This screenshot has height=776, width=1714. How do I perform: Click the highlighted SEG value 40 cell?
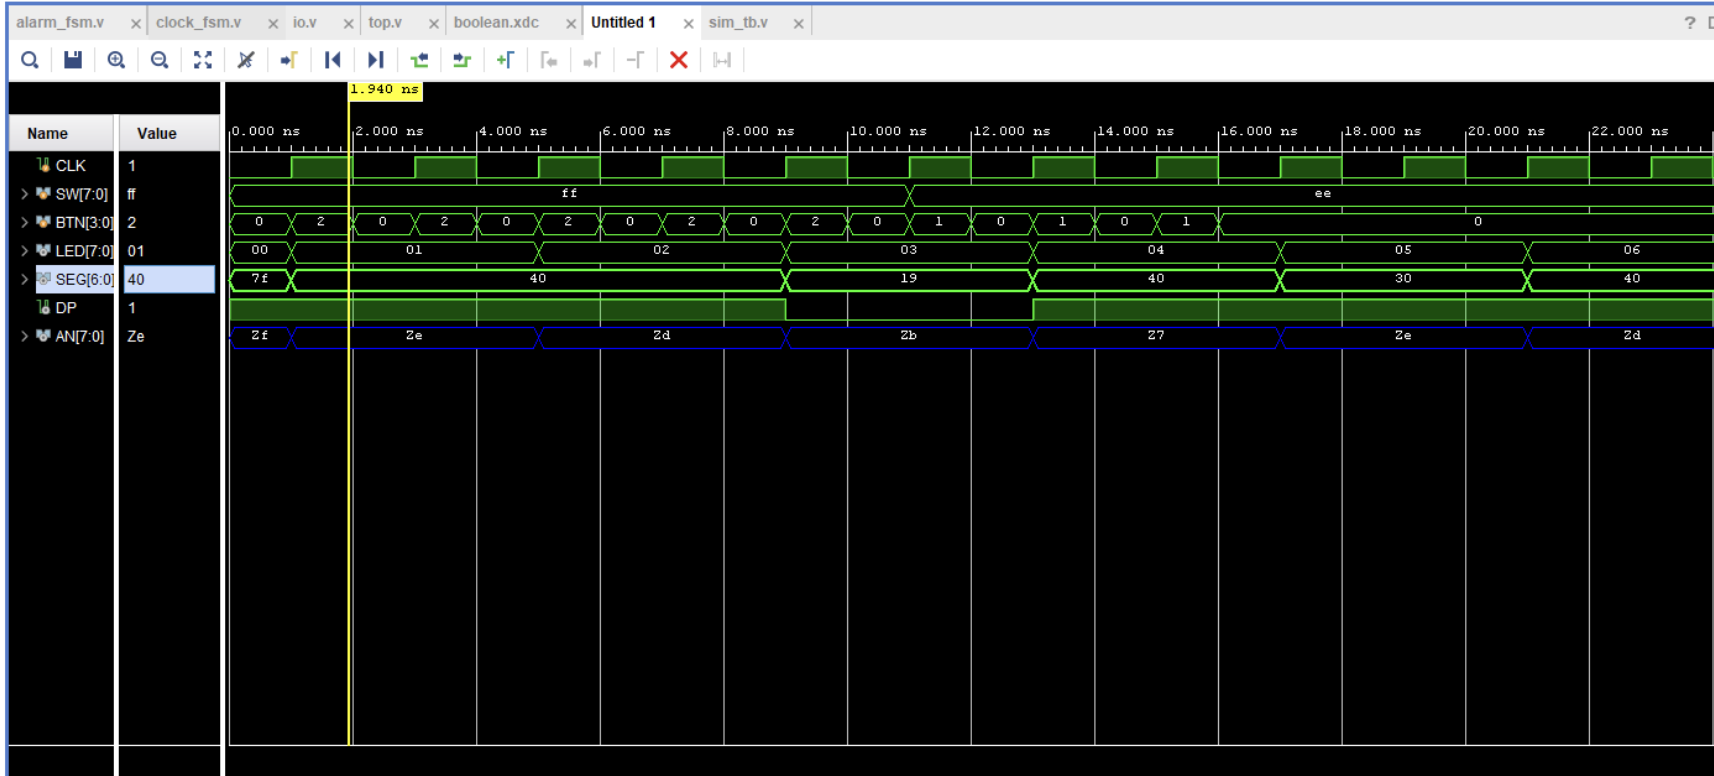(169, 279)
